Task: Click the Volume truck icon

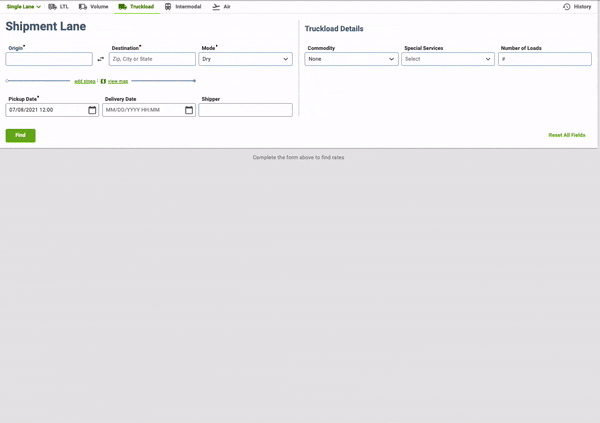Action: tap(83, 7)
